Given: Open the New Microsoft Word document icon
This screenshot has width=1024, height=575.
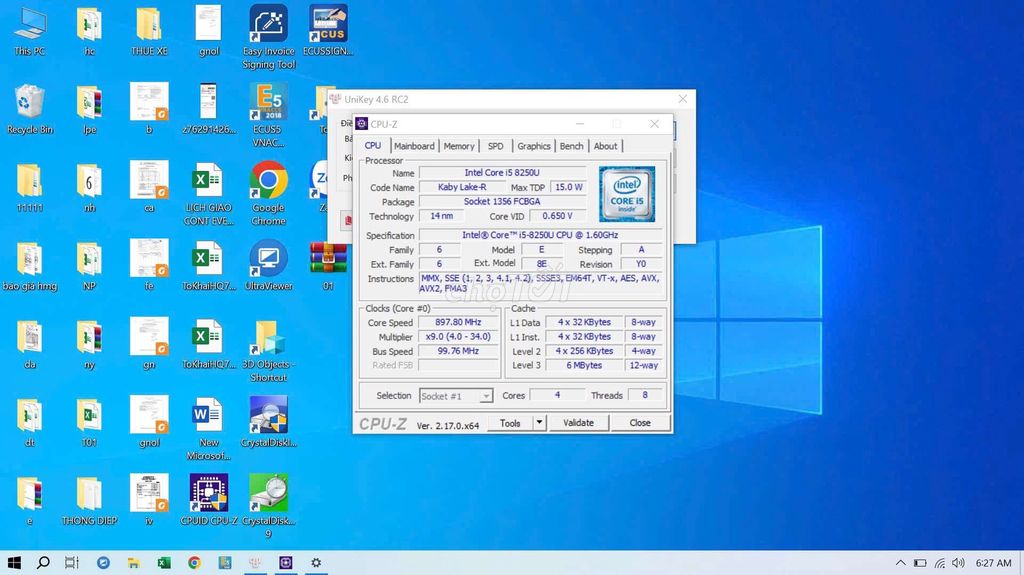Looking at the screenshot, I should coord(209,428).
